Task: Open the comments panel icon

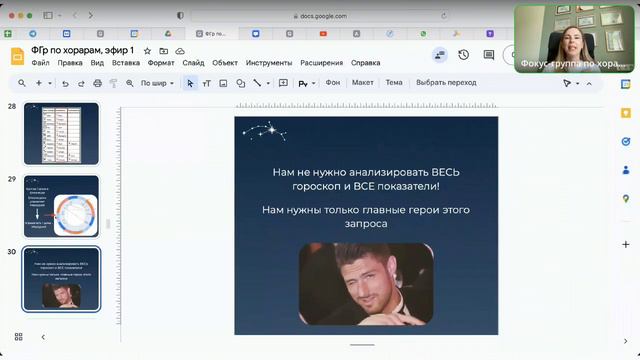Action: 489,55
